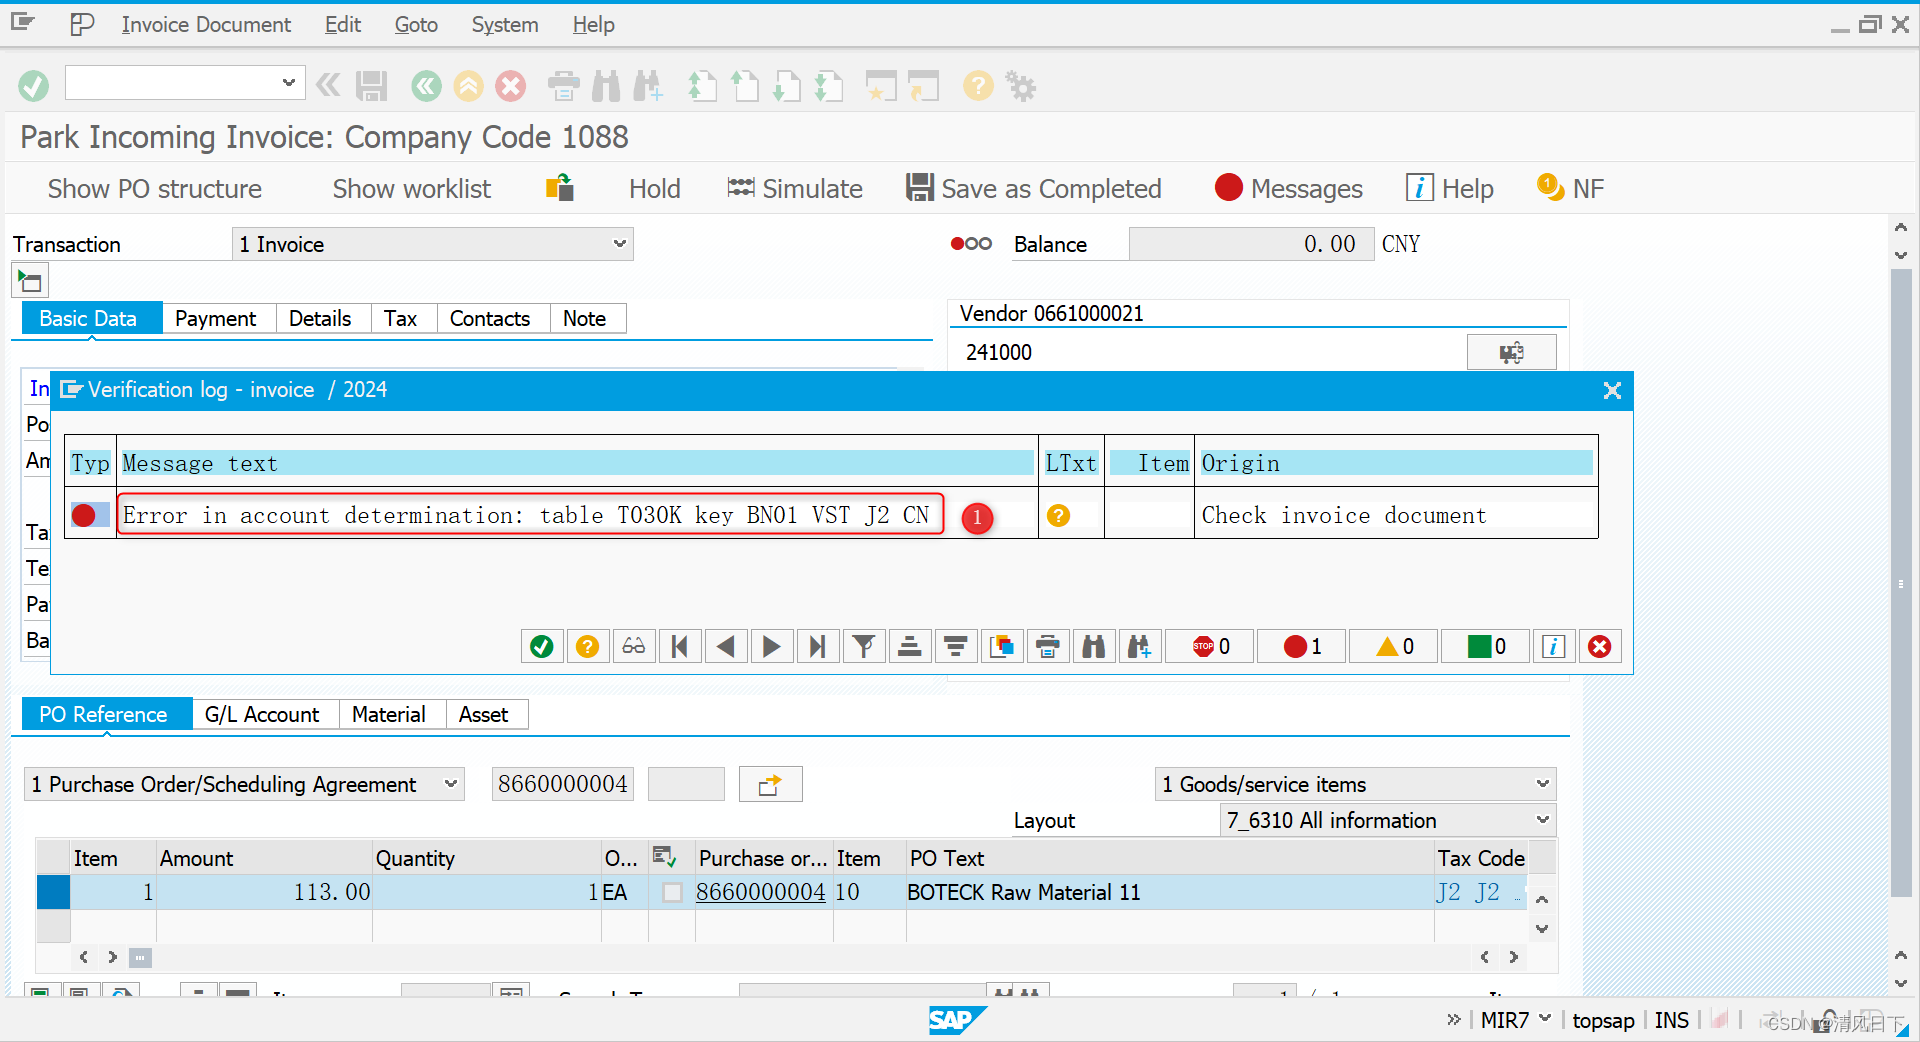Print the verification log
Viewport: 1920px width, 1042px height.
(x=1047, y=646)
